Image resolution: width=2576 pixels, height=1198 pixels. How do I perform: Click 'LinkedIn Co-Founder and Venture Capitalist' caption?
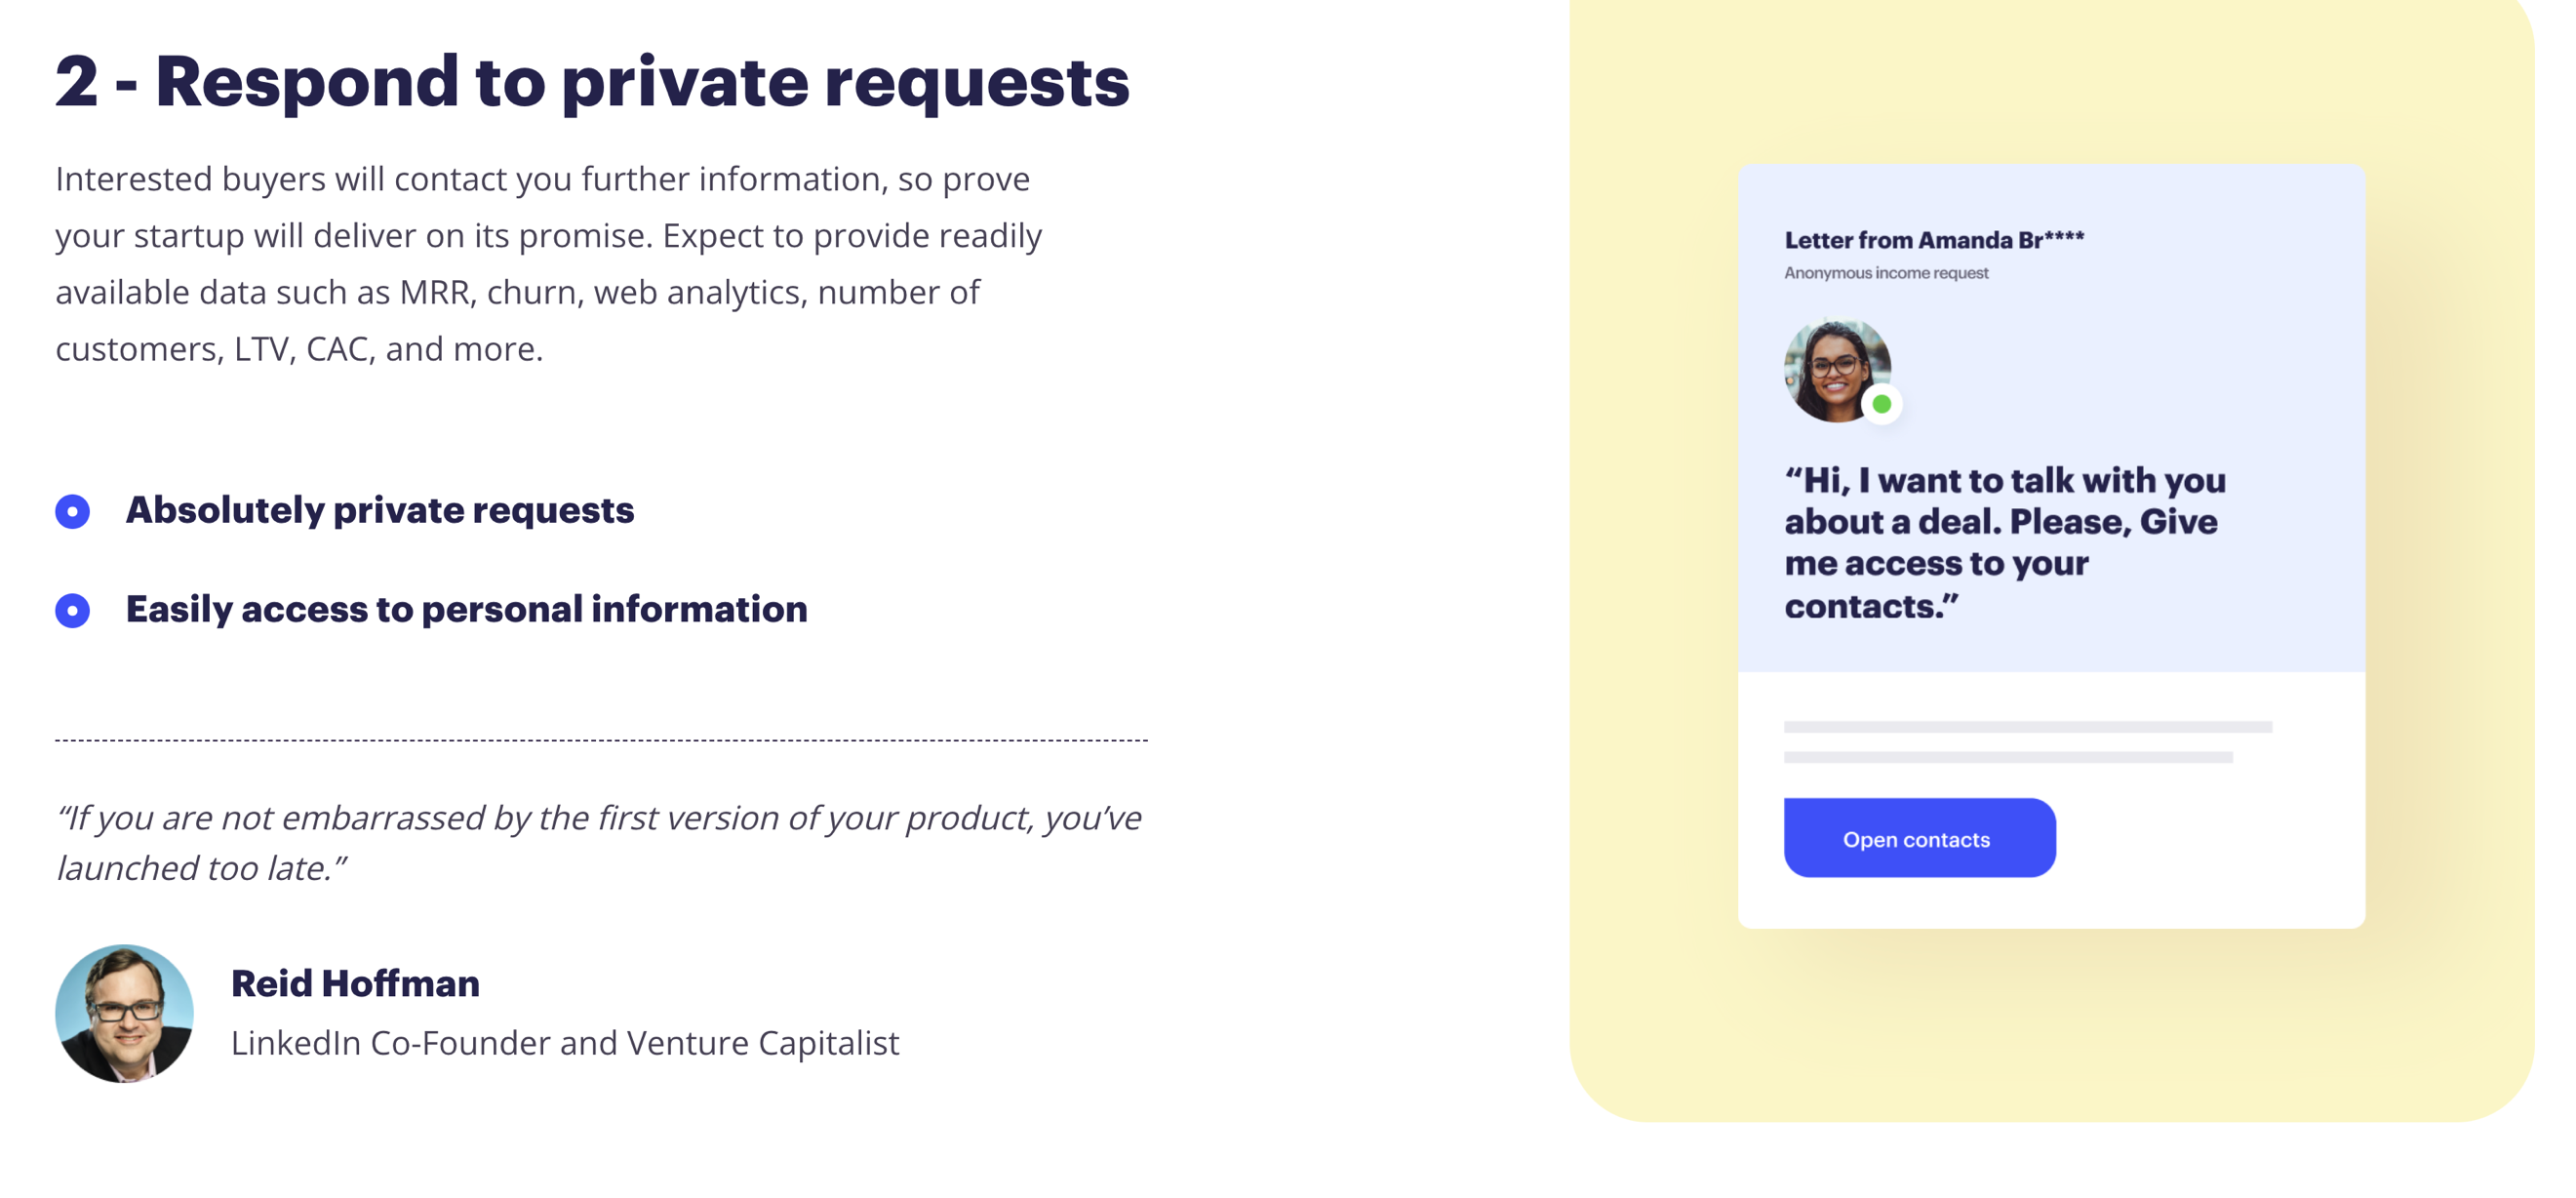click(565, 1043)
